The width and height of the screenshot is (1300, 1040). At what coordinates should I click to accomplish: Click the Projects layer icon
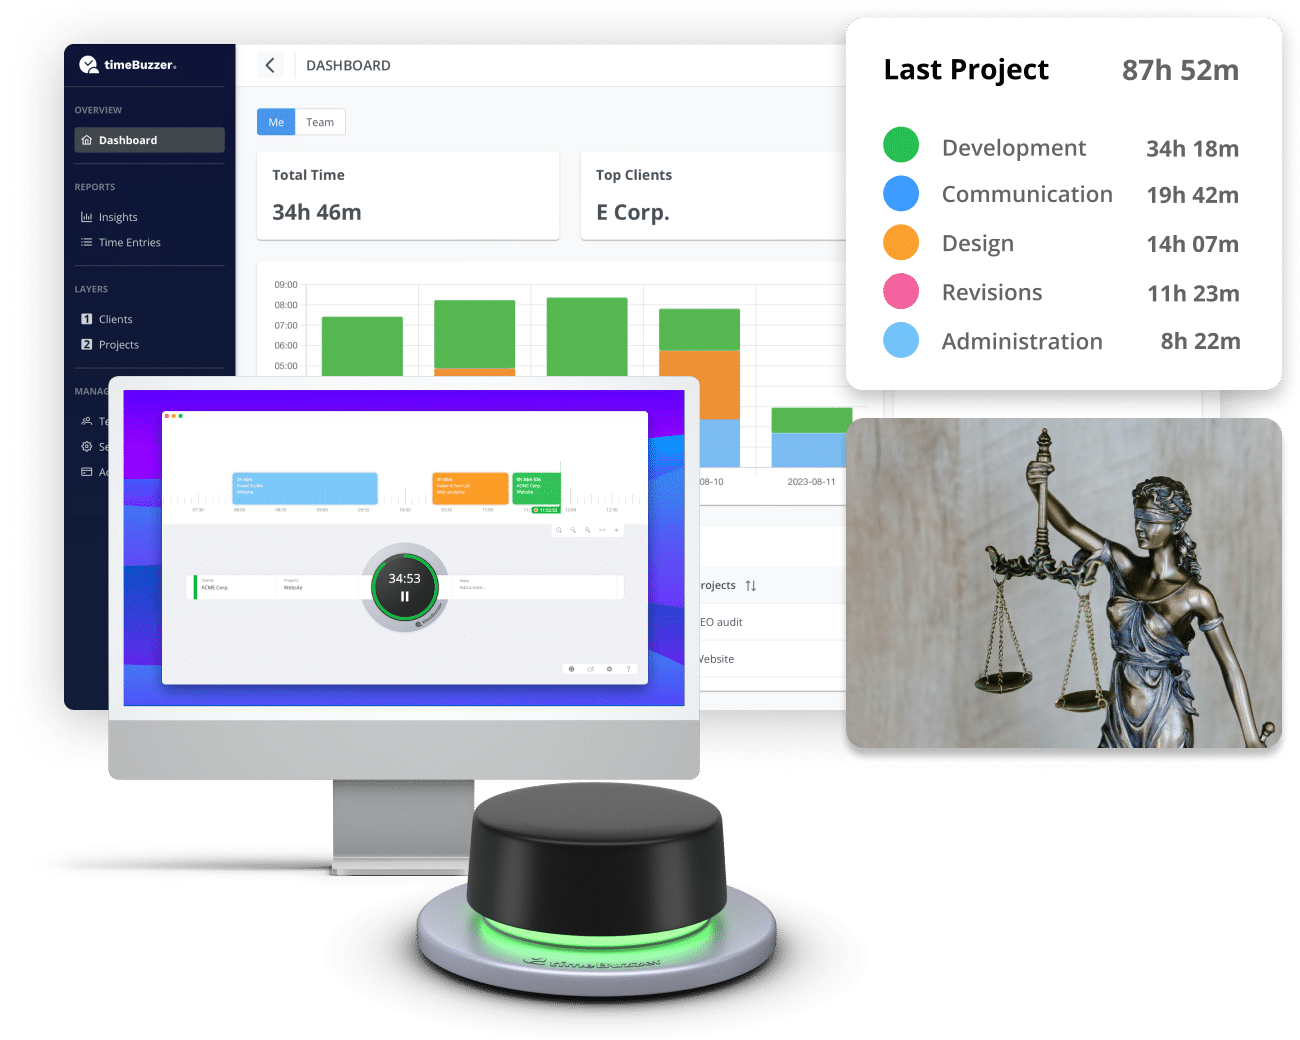87,344
